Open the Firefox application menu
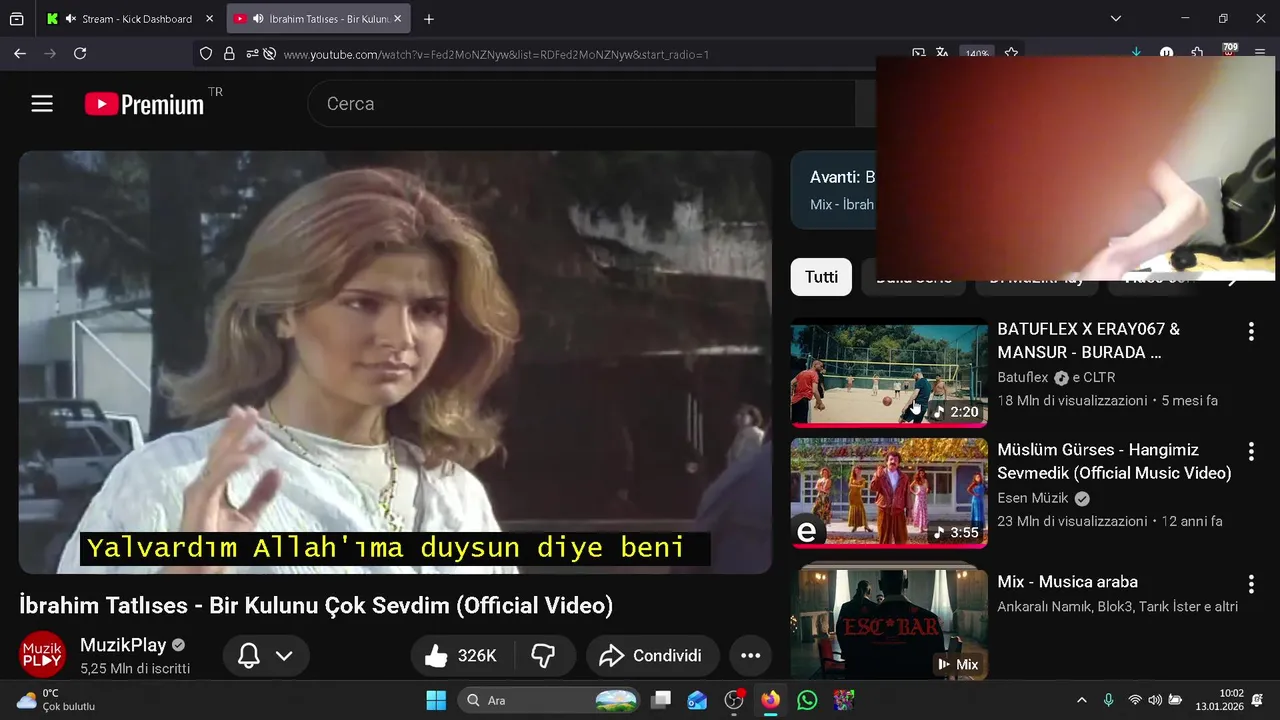The height and width of the screenshot is (720, 1280). [1260, 54]
